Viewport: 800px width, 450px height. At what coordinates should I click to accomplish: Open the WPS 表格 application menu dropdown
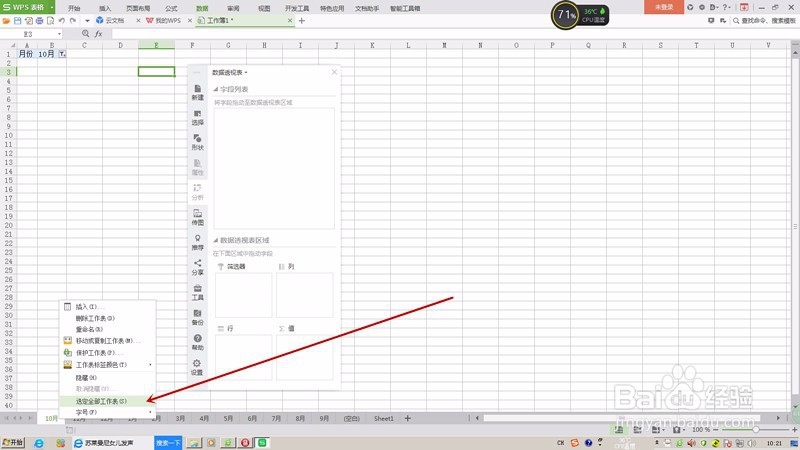coord(52,7)
